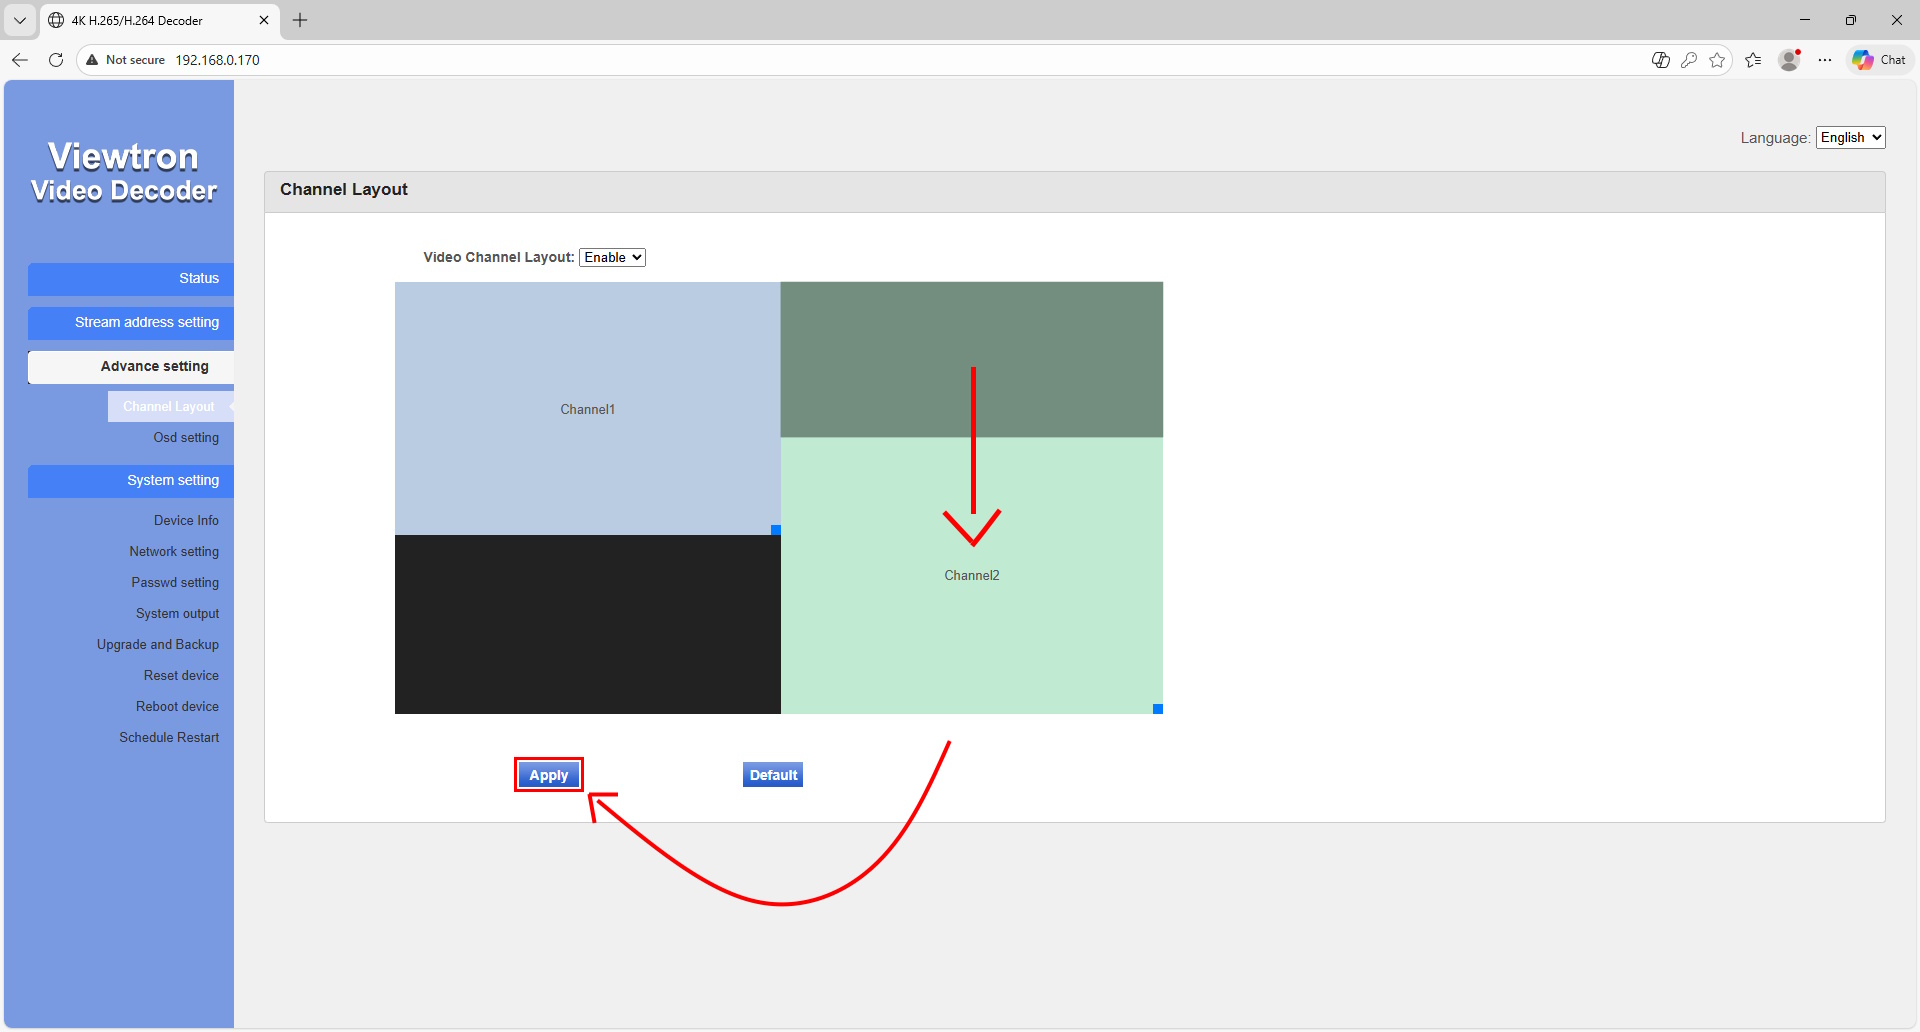Open the Language selection dropdown
The width and height of the screenshot is (1920, 1032).
pyautogui.click(x=1850, y=138)
